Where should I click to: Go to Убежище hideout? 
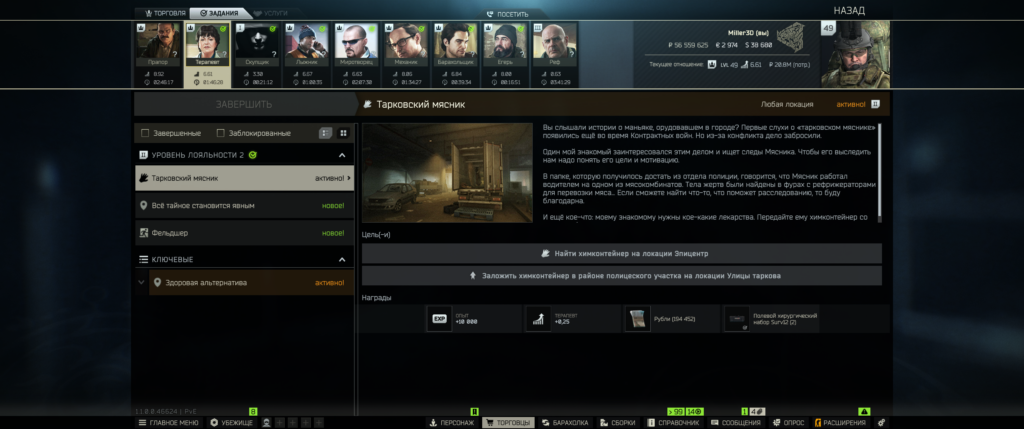point(232,422)
